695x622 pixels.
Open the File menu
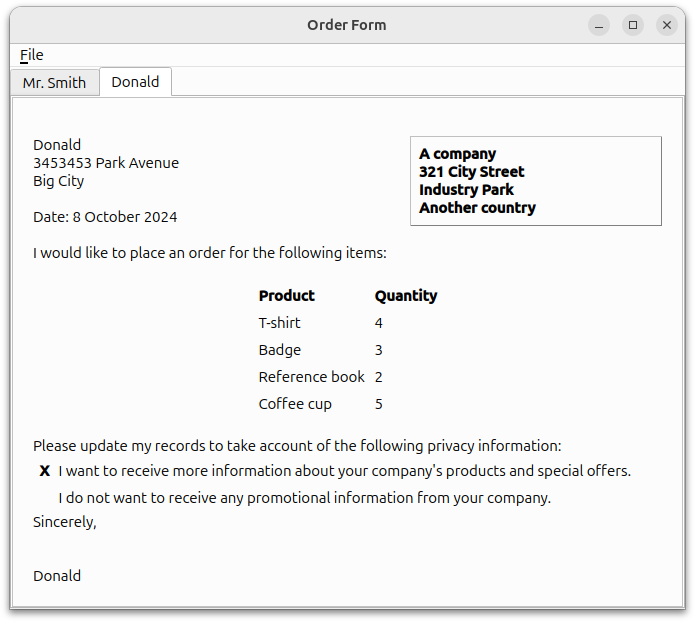31,55
